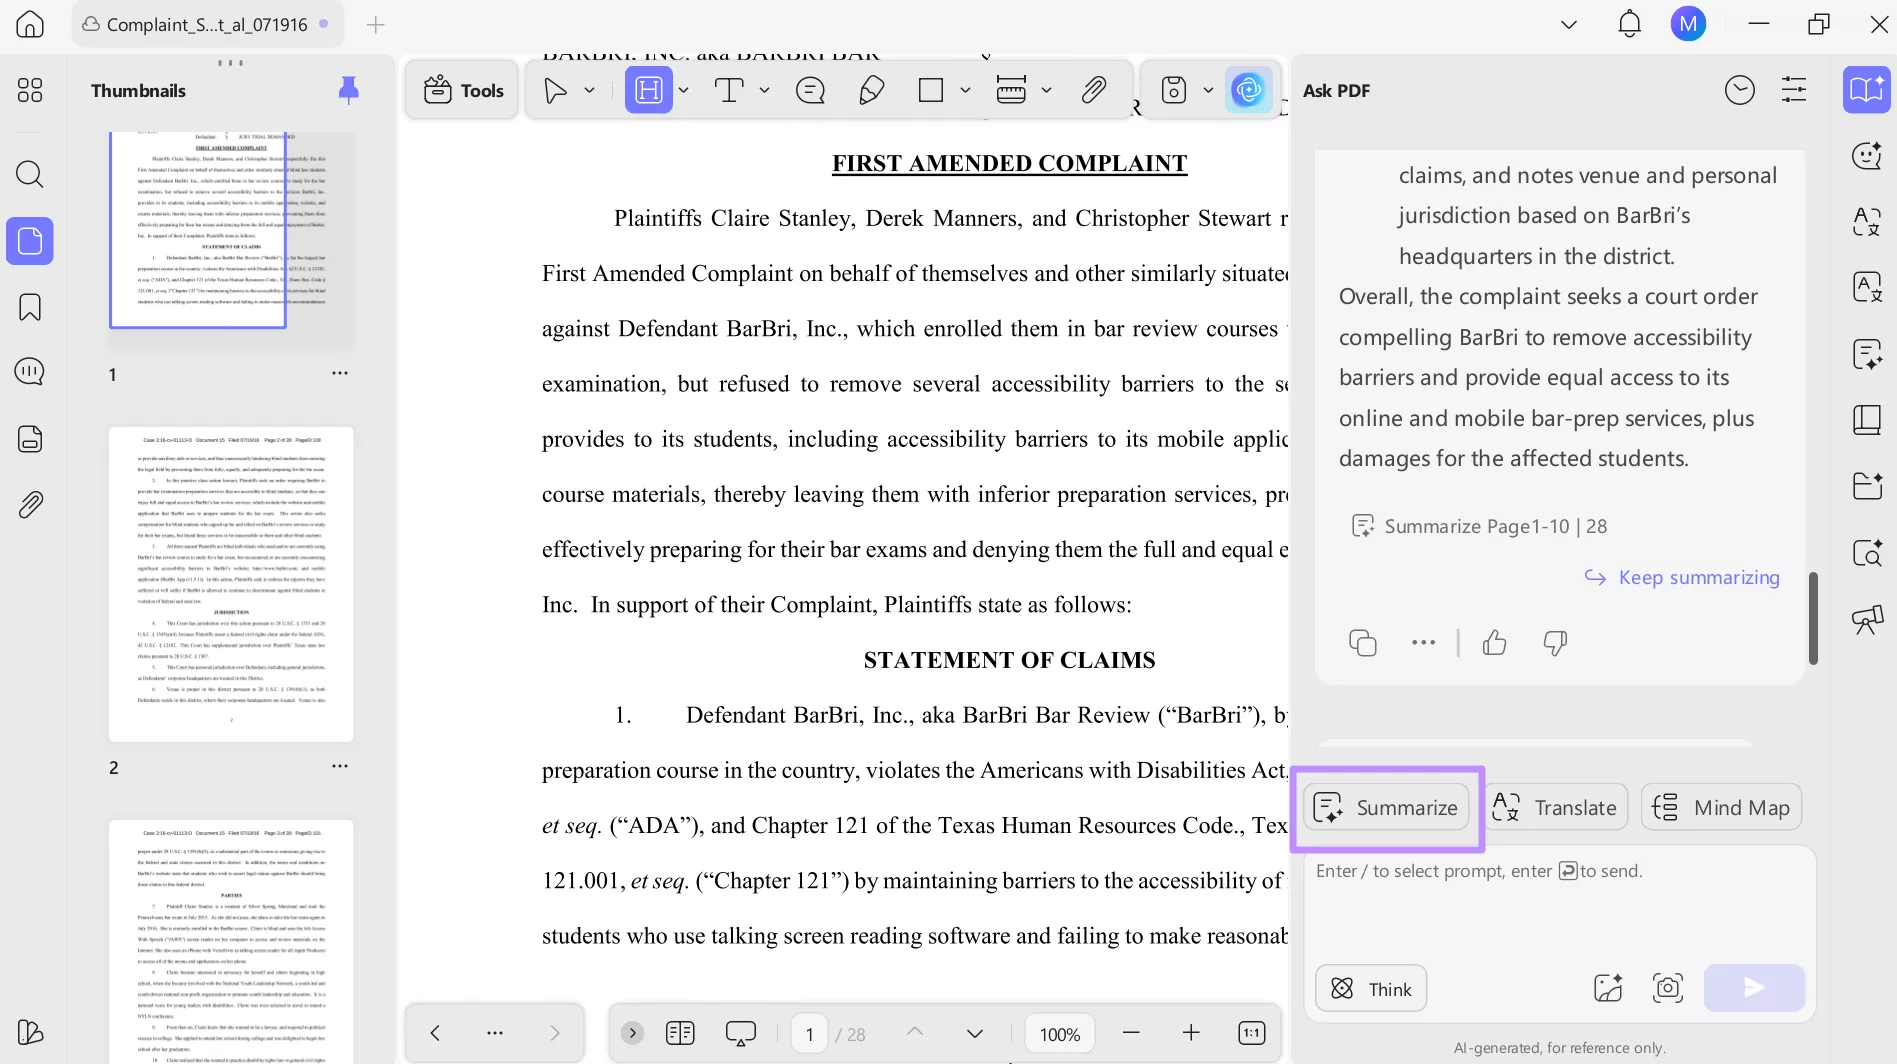The width and height of the screenshot is (1897, 1064).
Task: Give a thumbs up to the AI summary
Action: [1494, 643]
